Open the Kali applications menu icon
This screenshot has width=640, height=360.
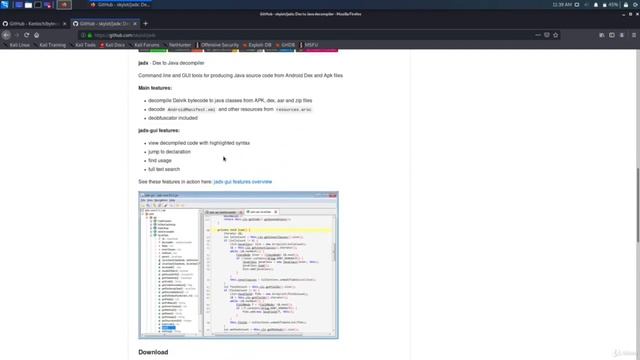coord(4,4)
